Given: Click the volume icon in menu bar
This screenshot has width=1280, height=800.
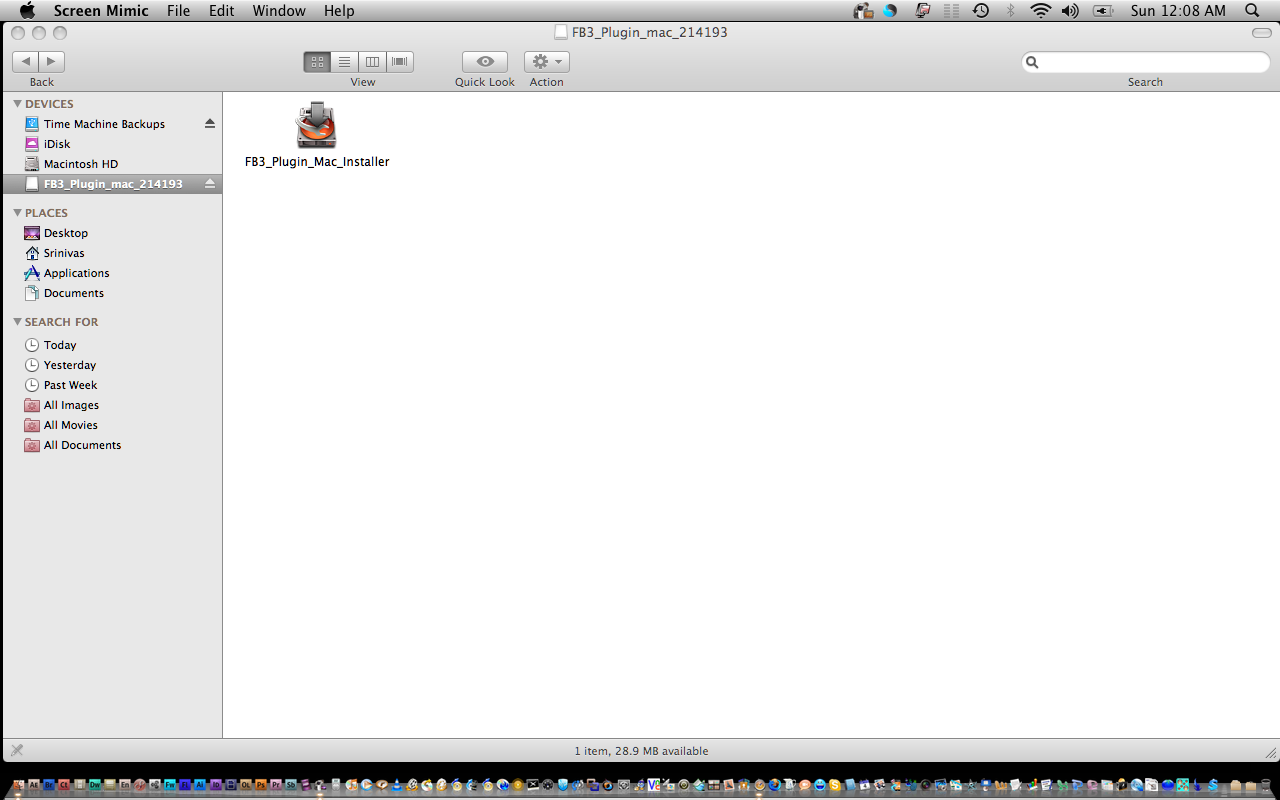Looking at the screenshot, I should coord(1070,11).
